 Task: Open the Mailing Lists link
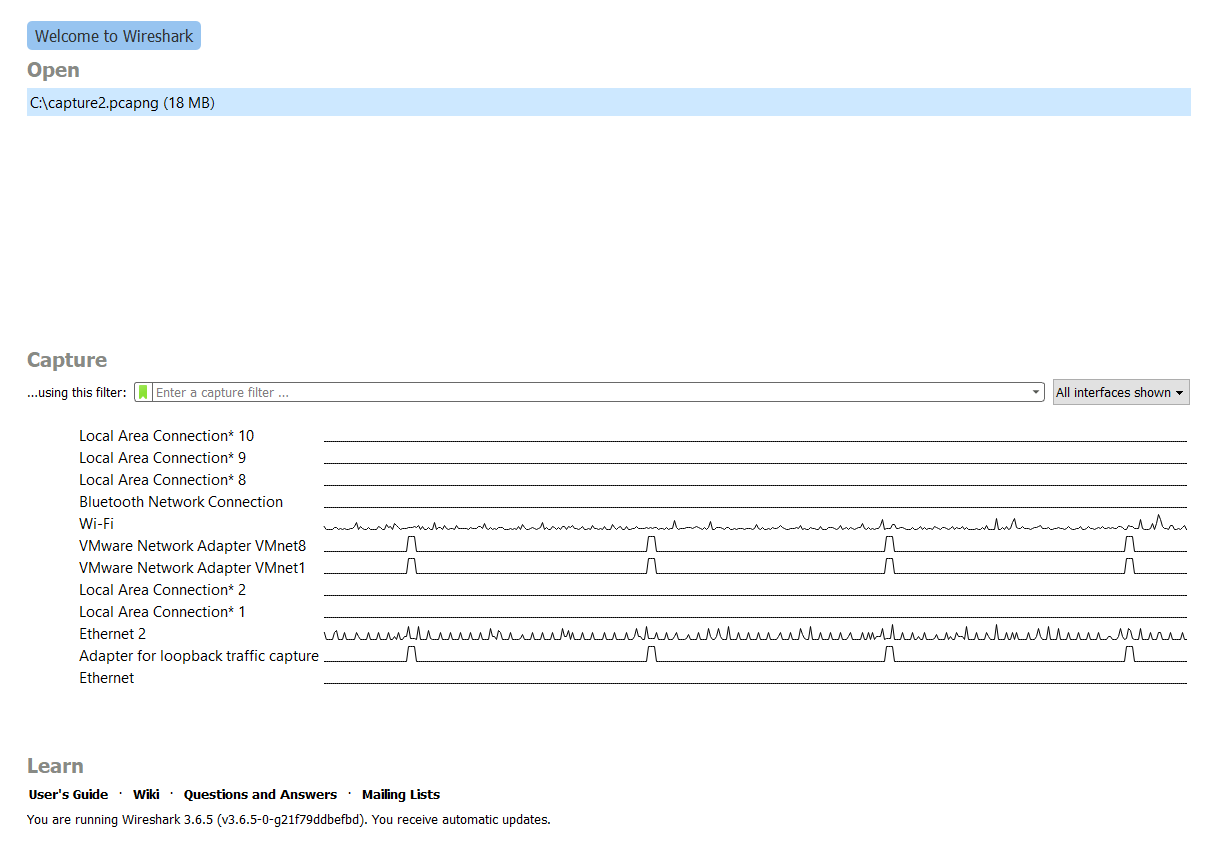tap(401, 794)
